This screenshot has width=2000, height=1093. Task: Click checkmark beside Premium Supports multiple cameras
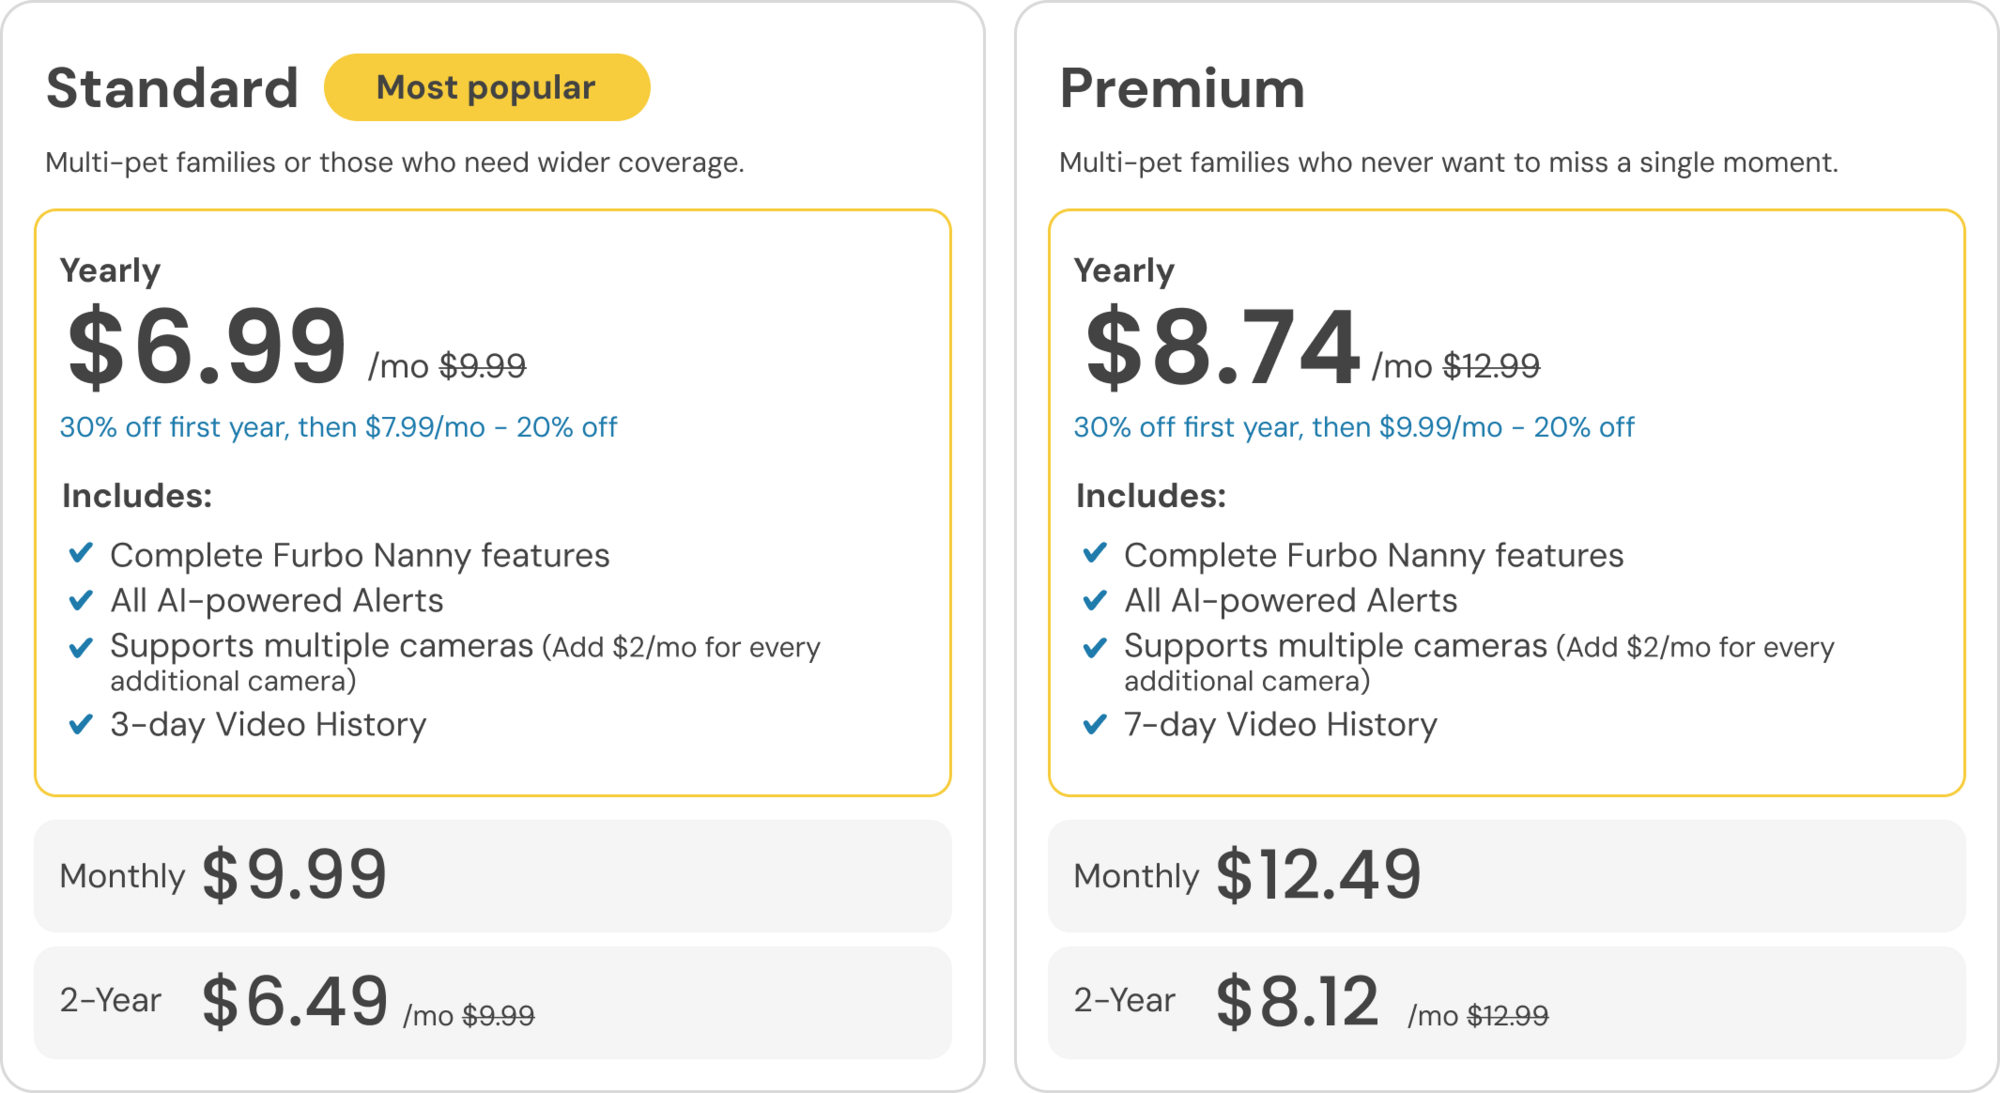pos(1095,647)
